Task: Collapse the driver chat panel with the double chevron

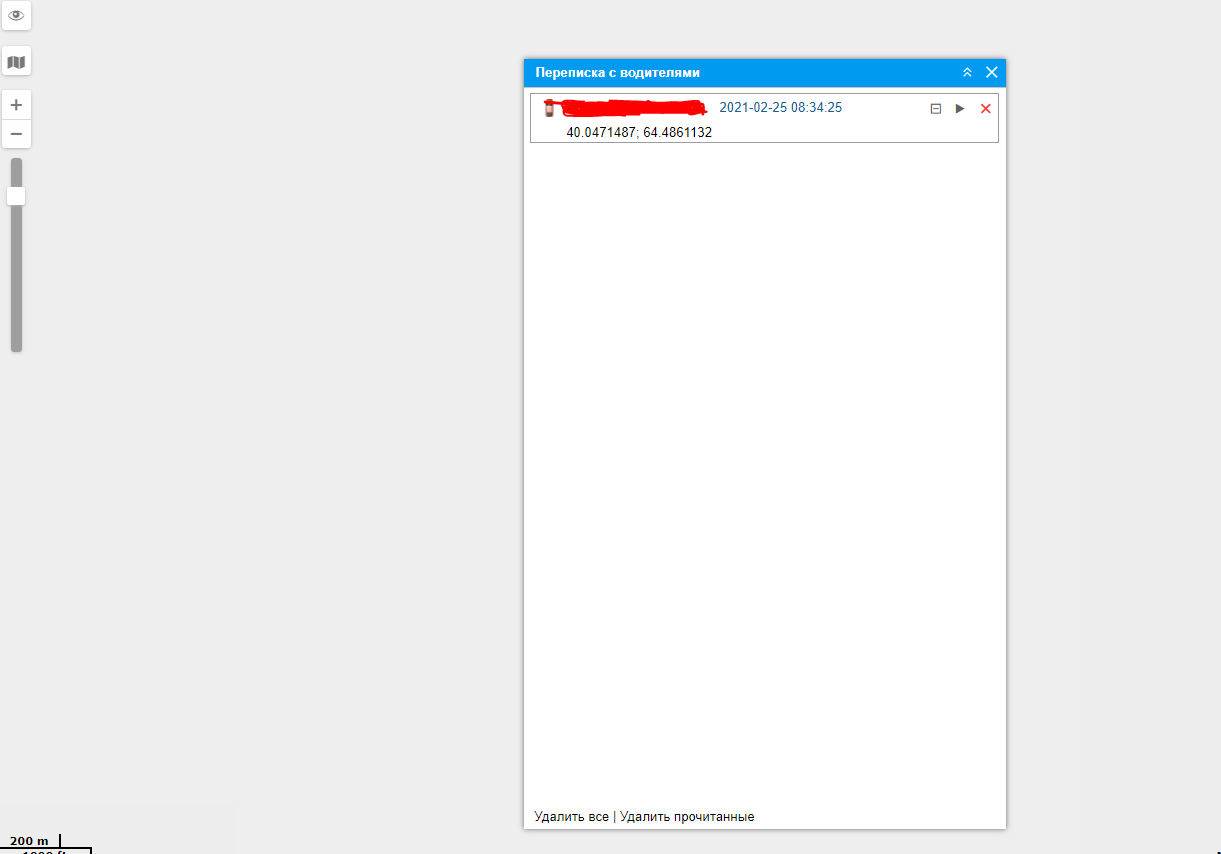Action: coord(967,73)
